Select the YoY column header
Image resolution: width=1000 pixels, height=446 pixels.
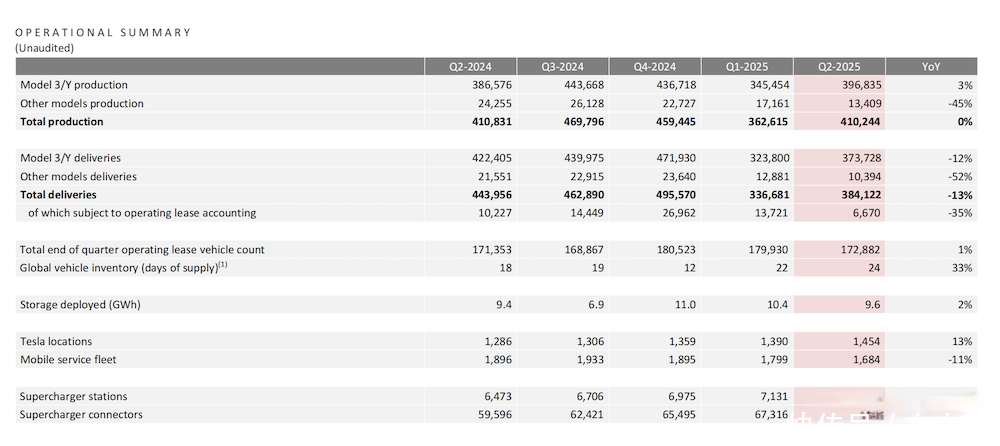pyautogui.click(x=930, y=67)
